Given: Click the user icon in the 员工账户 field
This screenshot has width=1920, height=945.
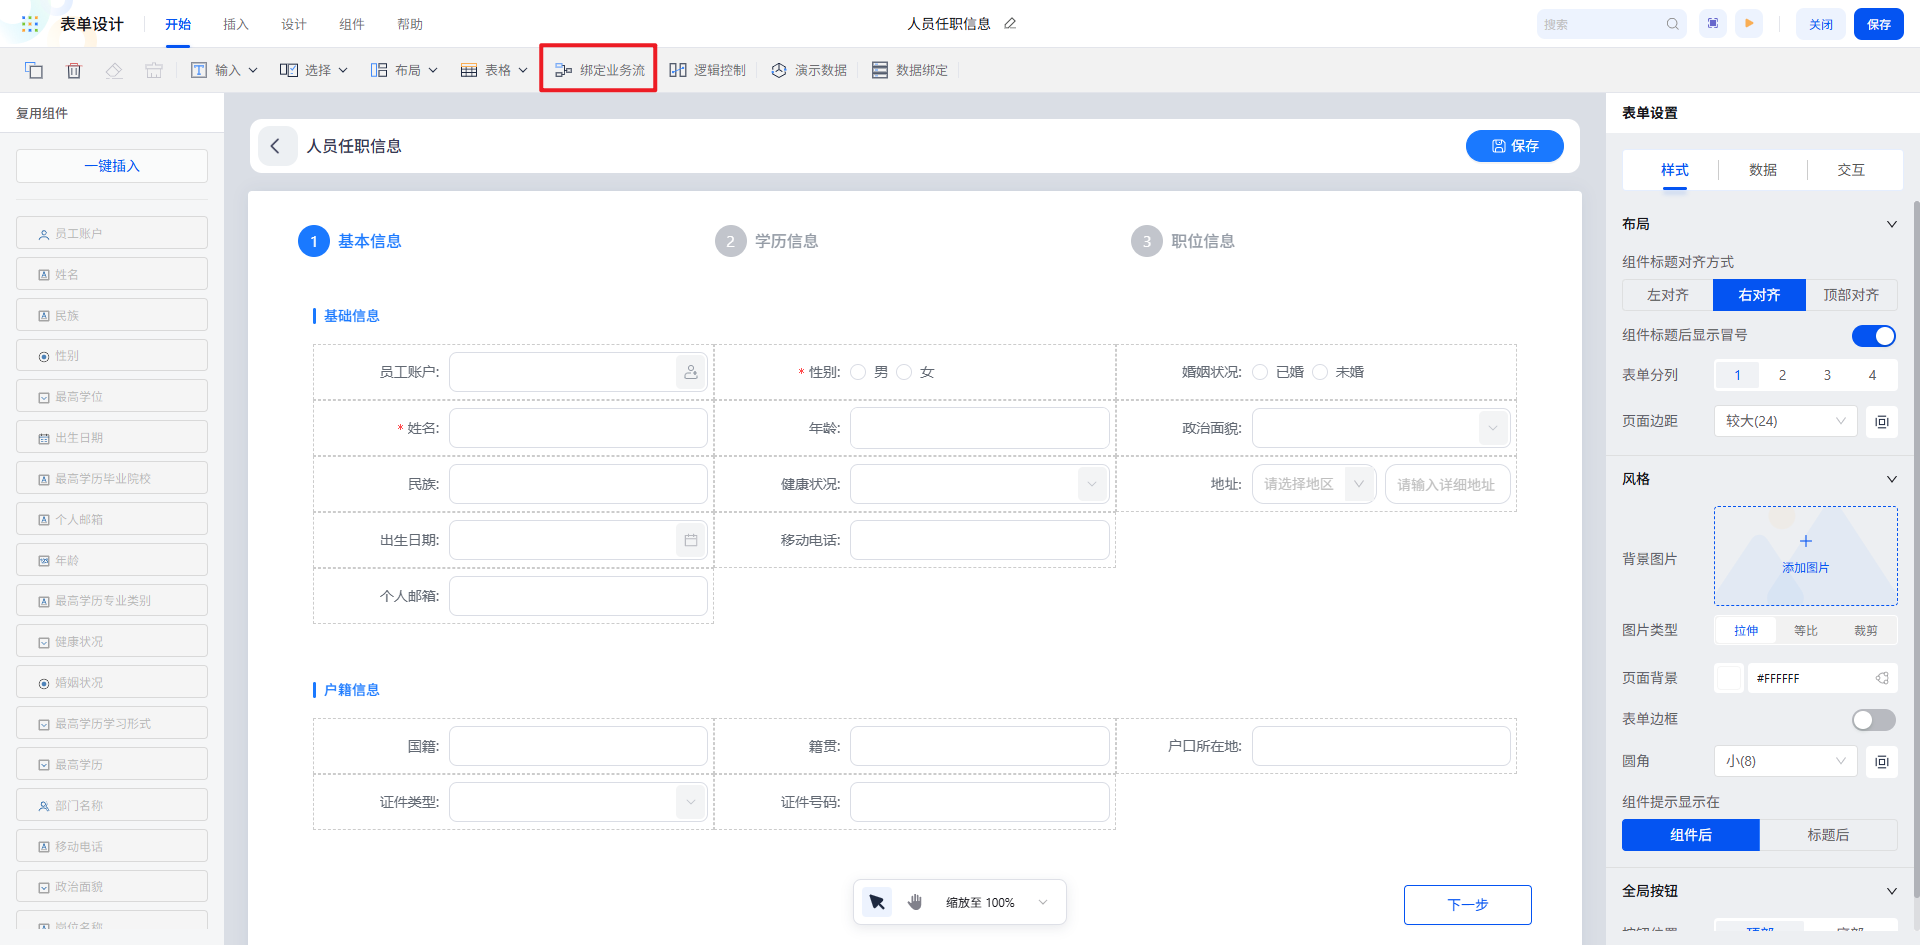Looking at the screenshot, I should tap(691, 372).
